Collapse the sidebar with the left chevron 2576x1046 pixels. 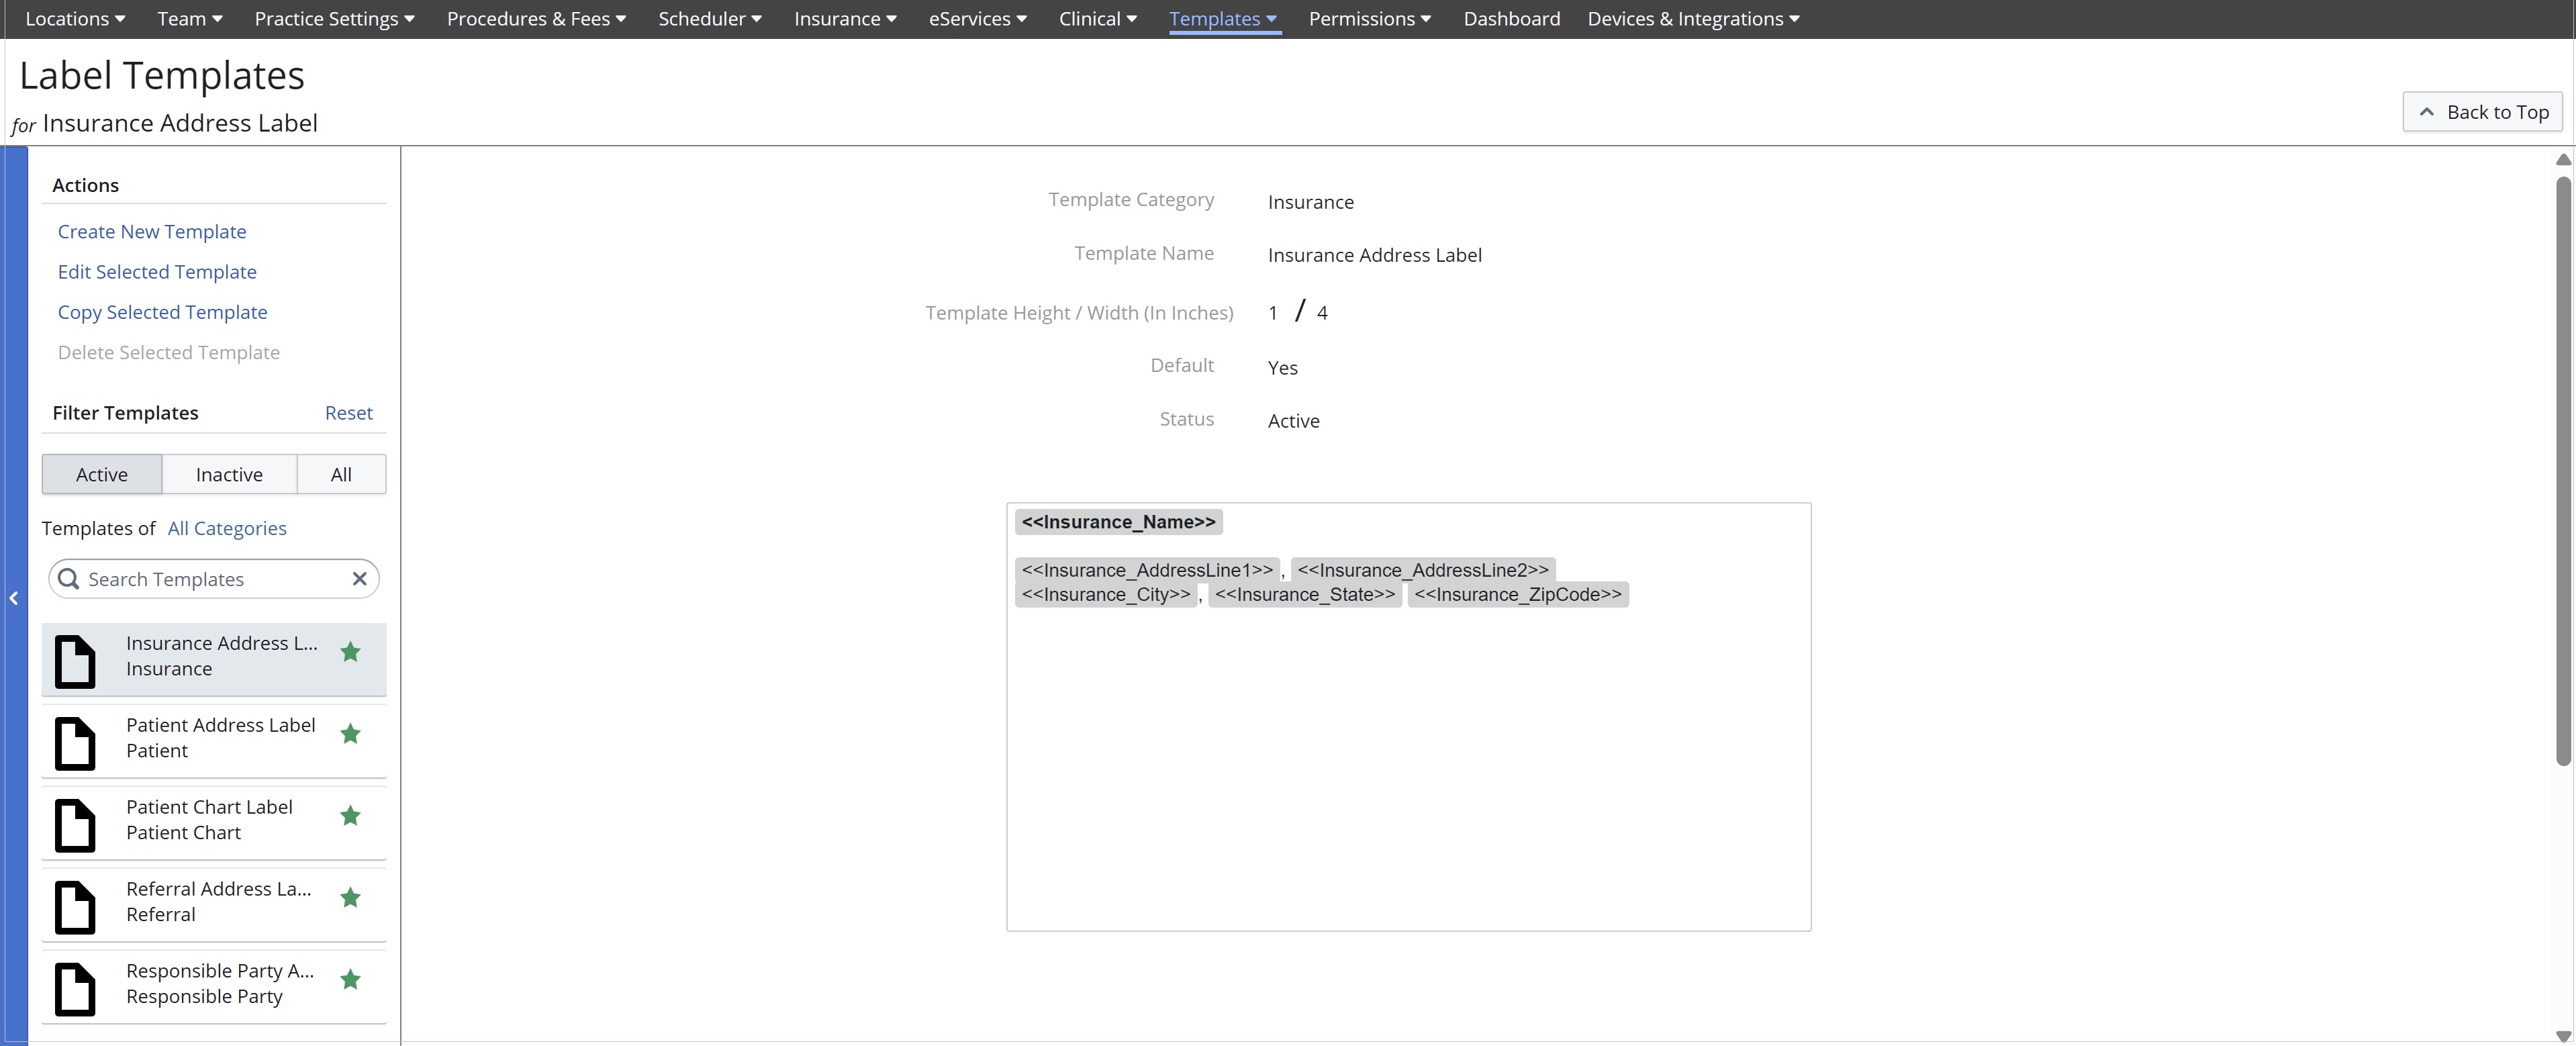point(14,598)
